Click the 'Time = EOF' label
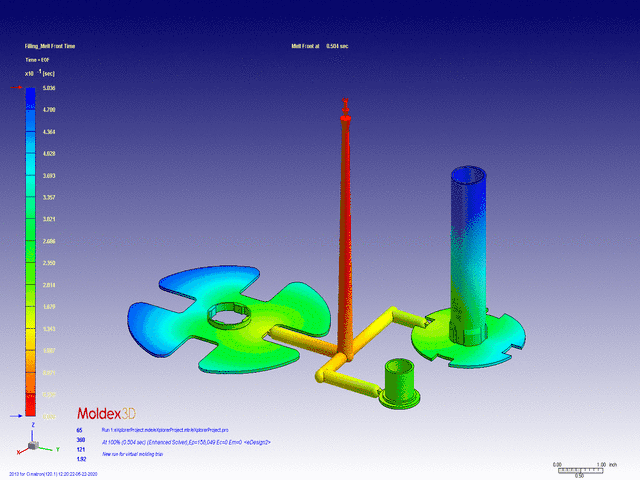The height and width of the screenshot is (480, 640). [x=37, y=60]
